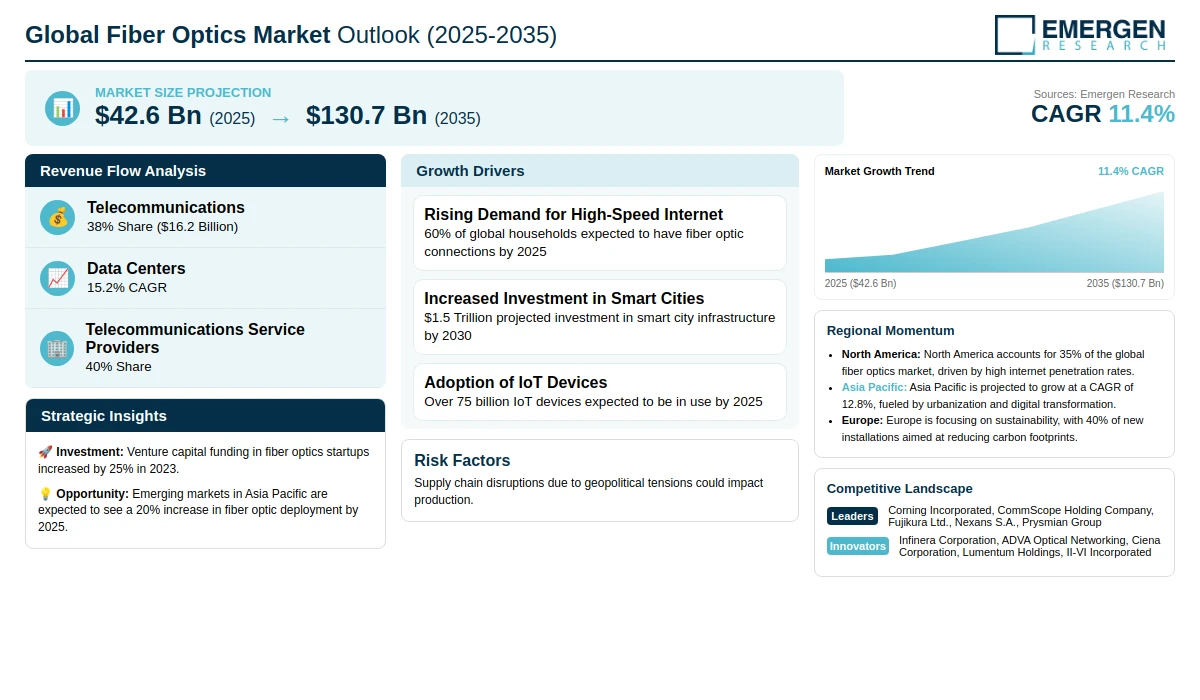Viewport: 1200px width, 700px height.
Task: Click the rocket icon beside Investment
Action: pos(45,452)
